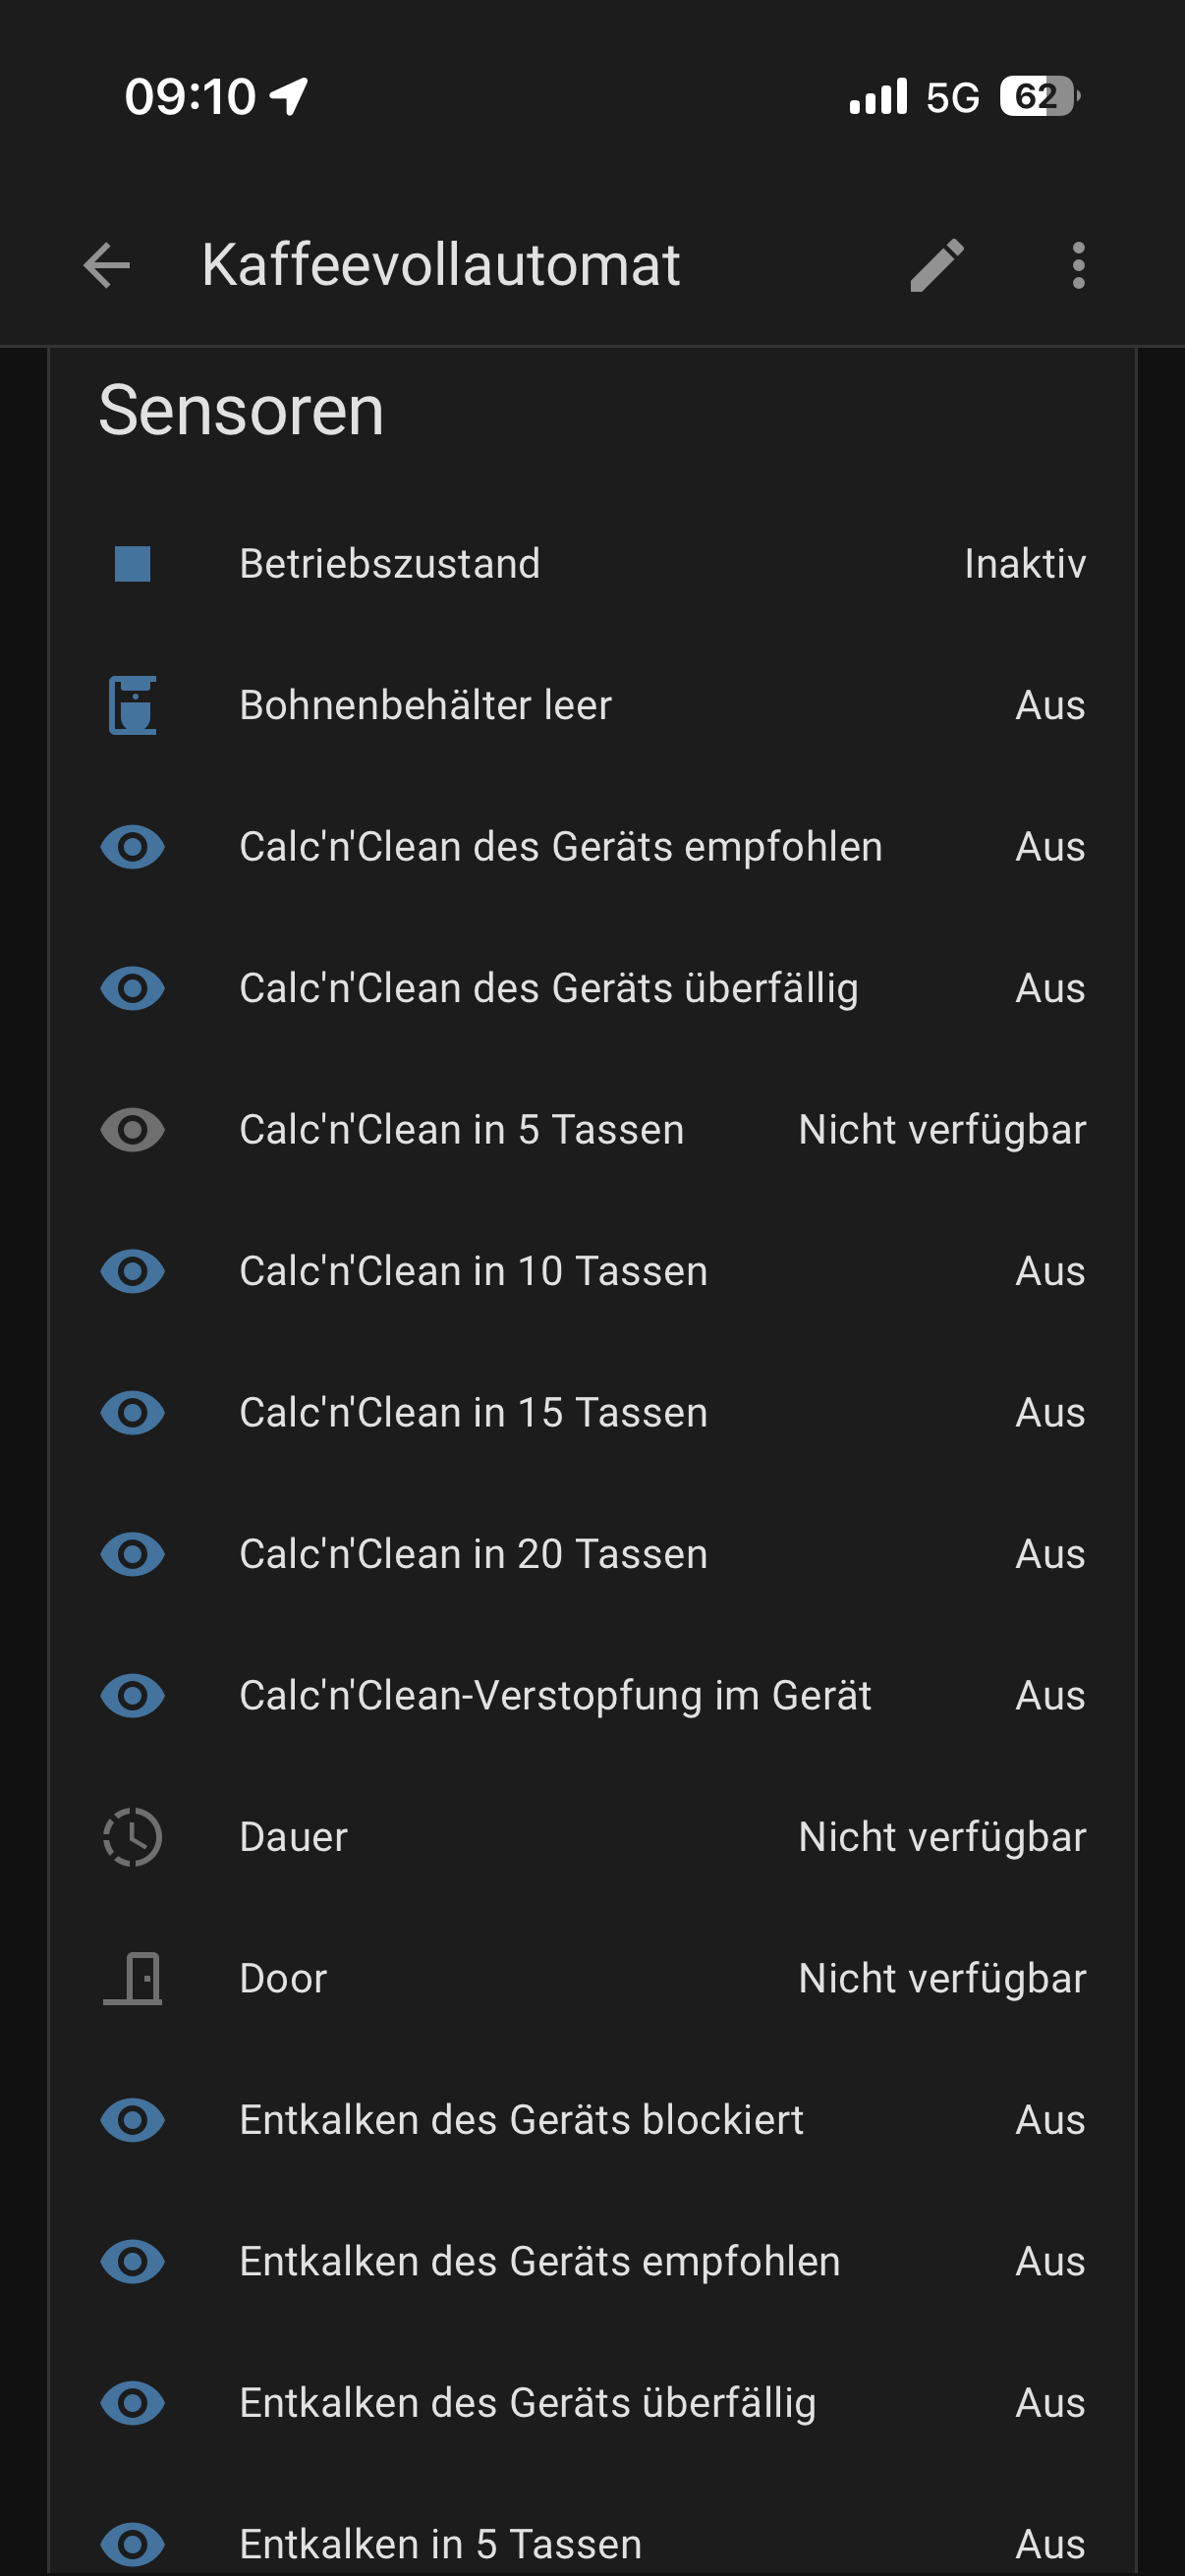Tap the coffee maker icon beside Bohnenbehälter leer
1185x2576 pixels.
pos(132,705)
